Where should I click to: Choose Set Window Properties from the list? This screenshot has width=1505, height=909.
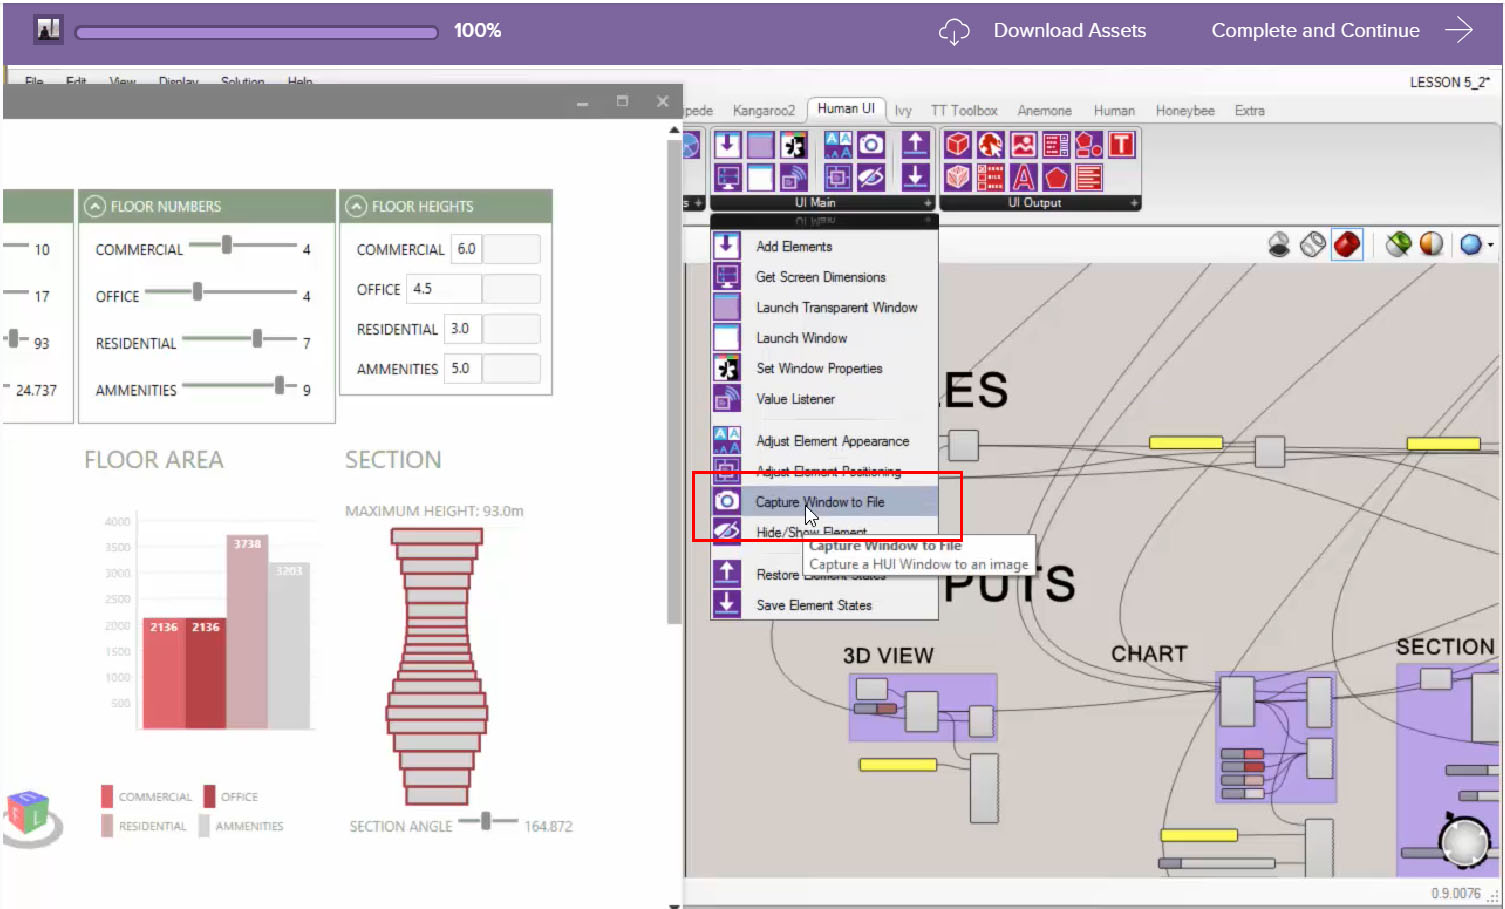coord(825,368)
